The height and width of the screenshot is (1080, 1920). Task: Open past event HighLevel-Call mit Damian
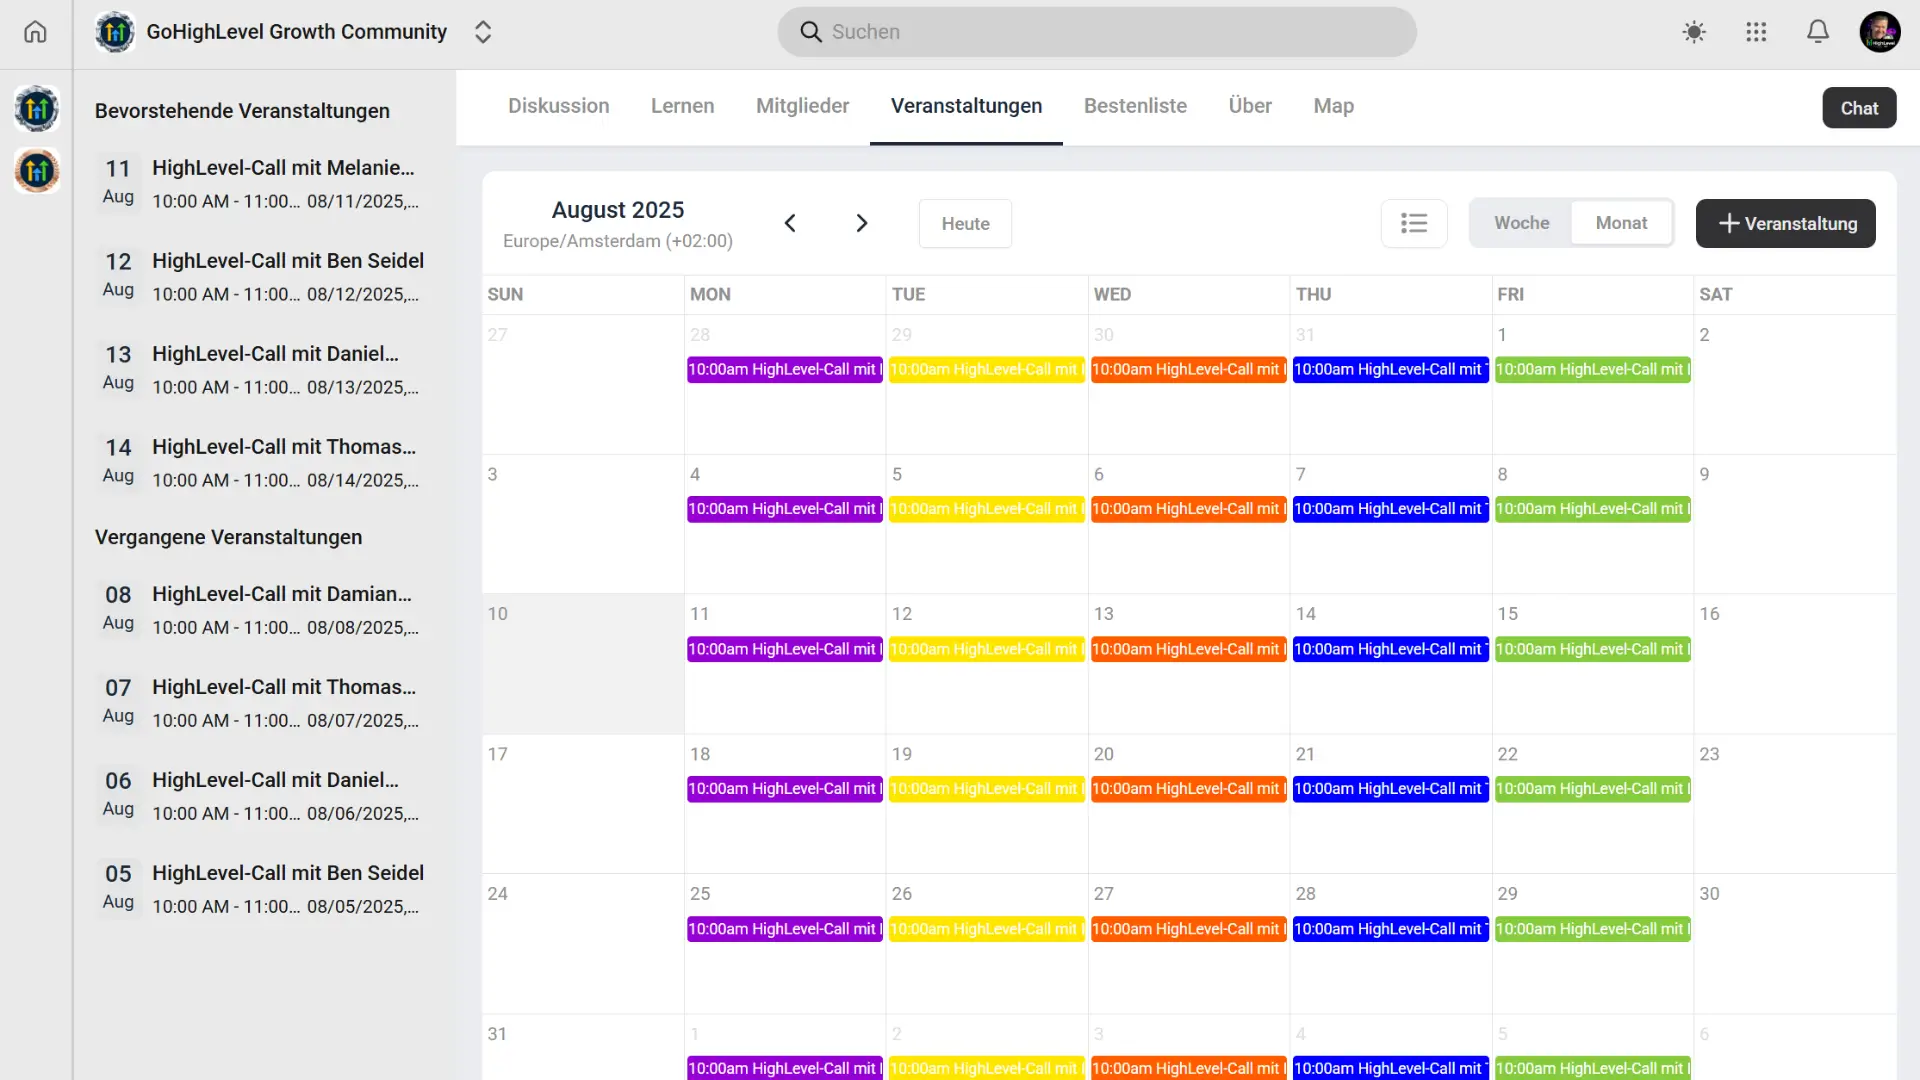pos(261,609)
